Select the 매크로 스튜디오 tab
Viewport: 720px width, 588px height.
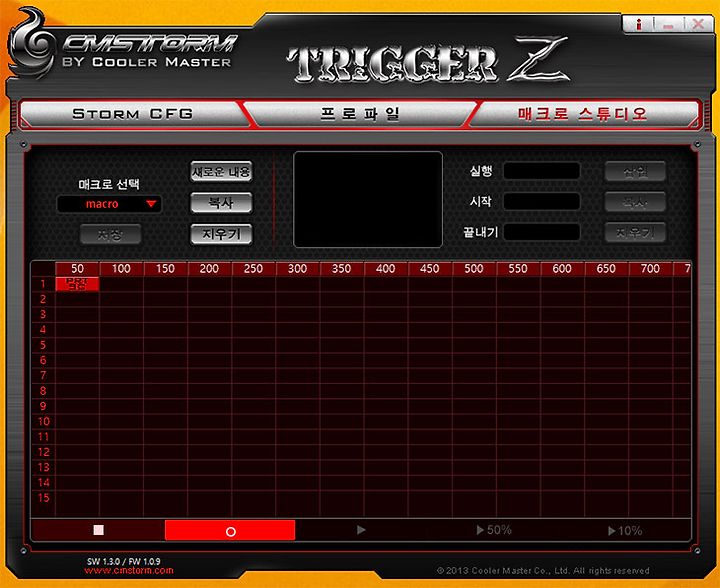[x=583, y=114]
